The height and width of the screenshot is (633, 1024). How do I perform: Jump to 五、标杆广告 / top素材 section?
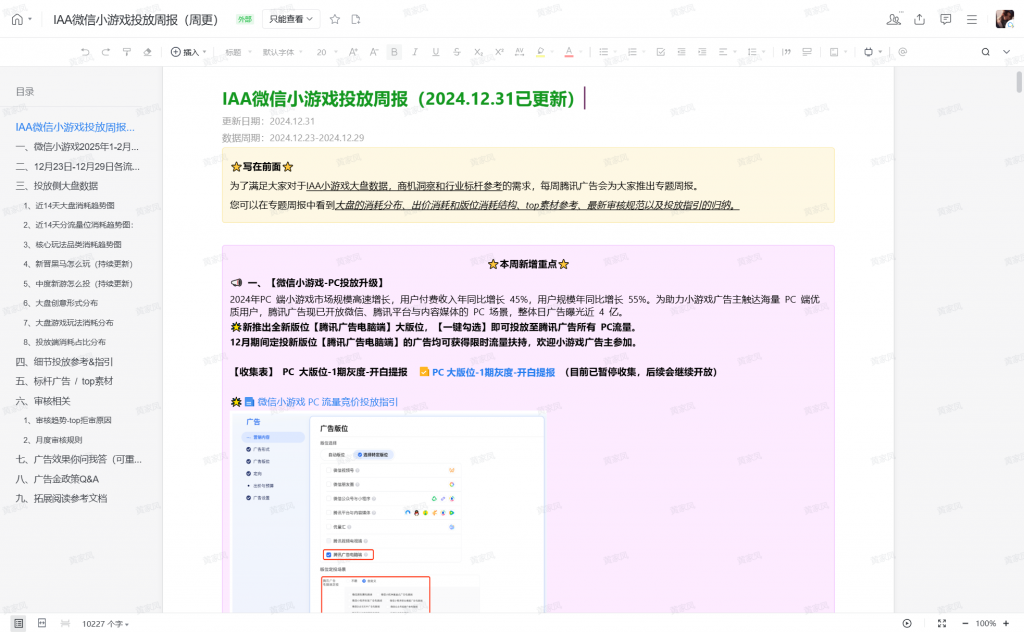coord(64,381)
